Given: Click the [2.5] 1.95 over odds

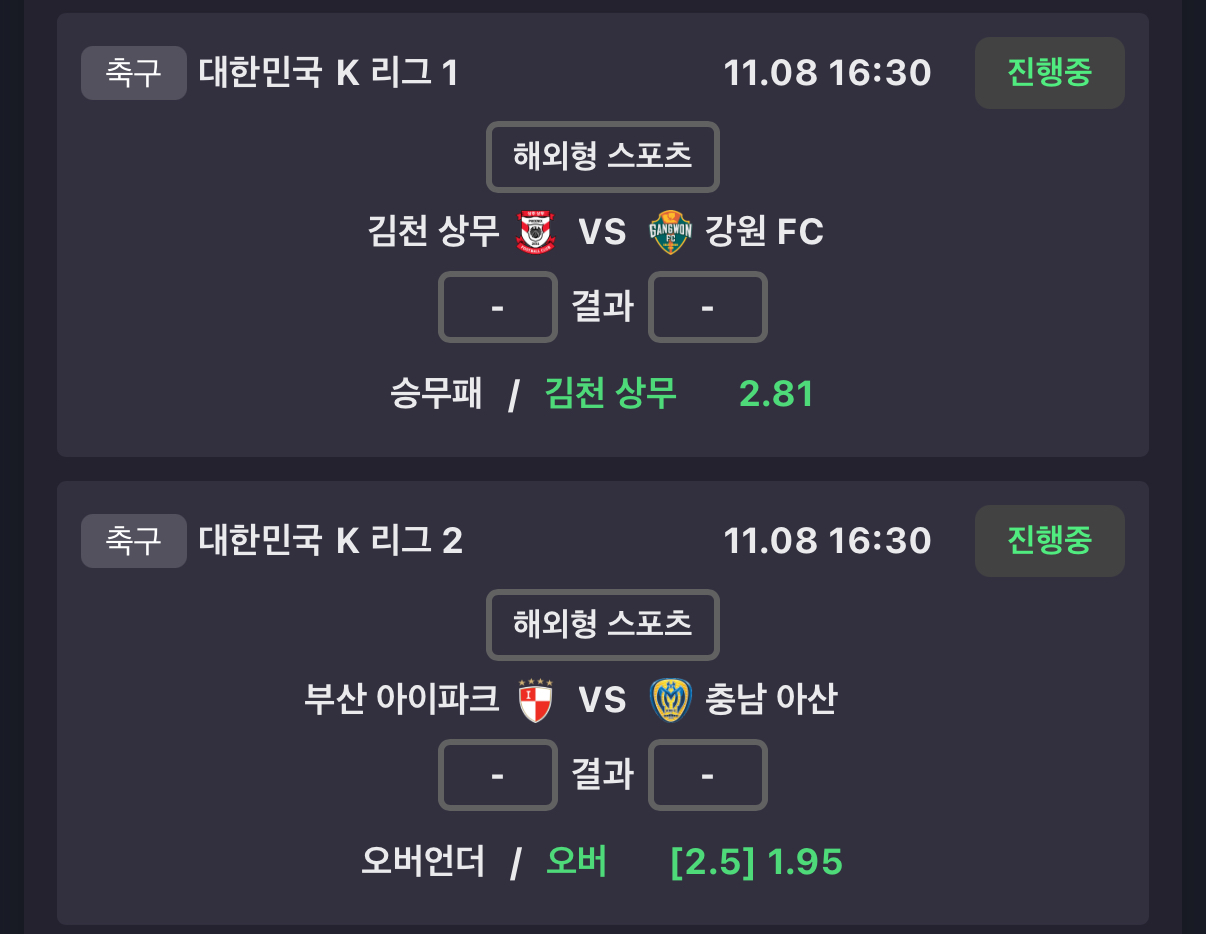Looking at the screenshot, I should pyautogui.click(x=756, y=862).
